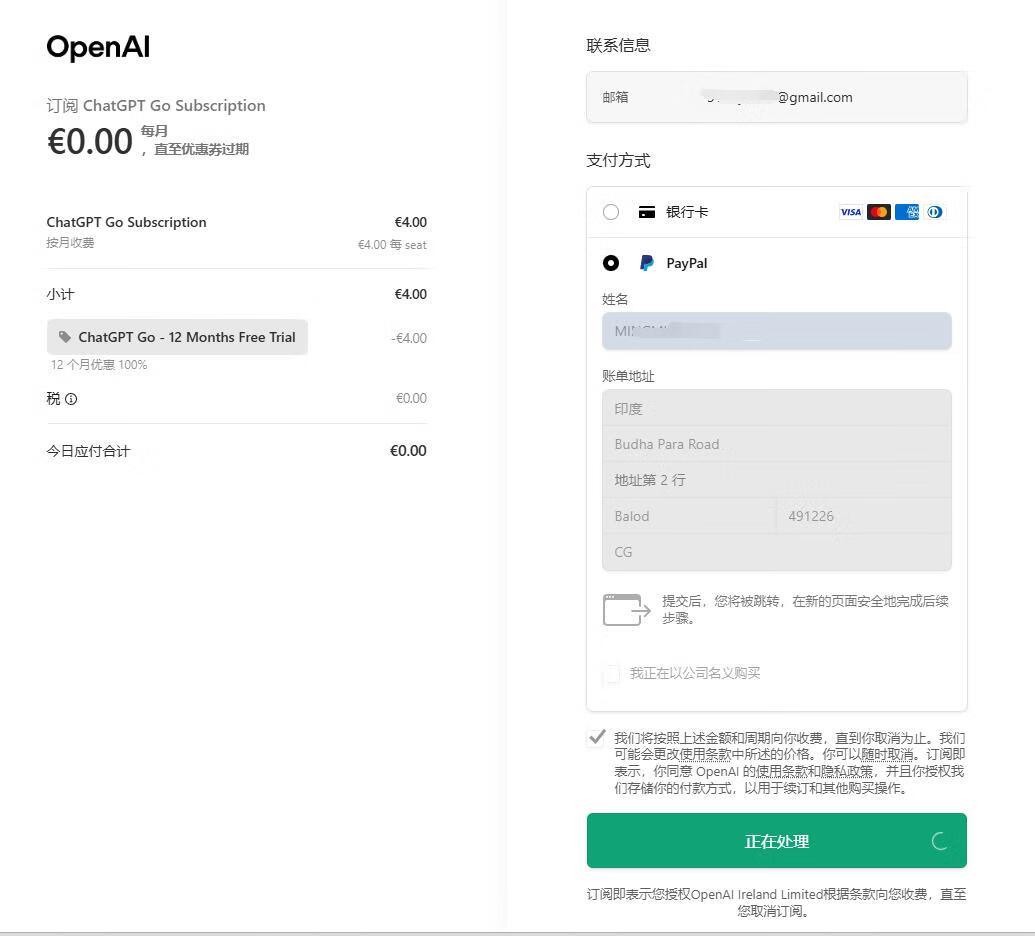
Task: Select the 银行卡 payment radio button
Action: click(611, 212)
